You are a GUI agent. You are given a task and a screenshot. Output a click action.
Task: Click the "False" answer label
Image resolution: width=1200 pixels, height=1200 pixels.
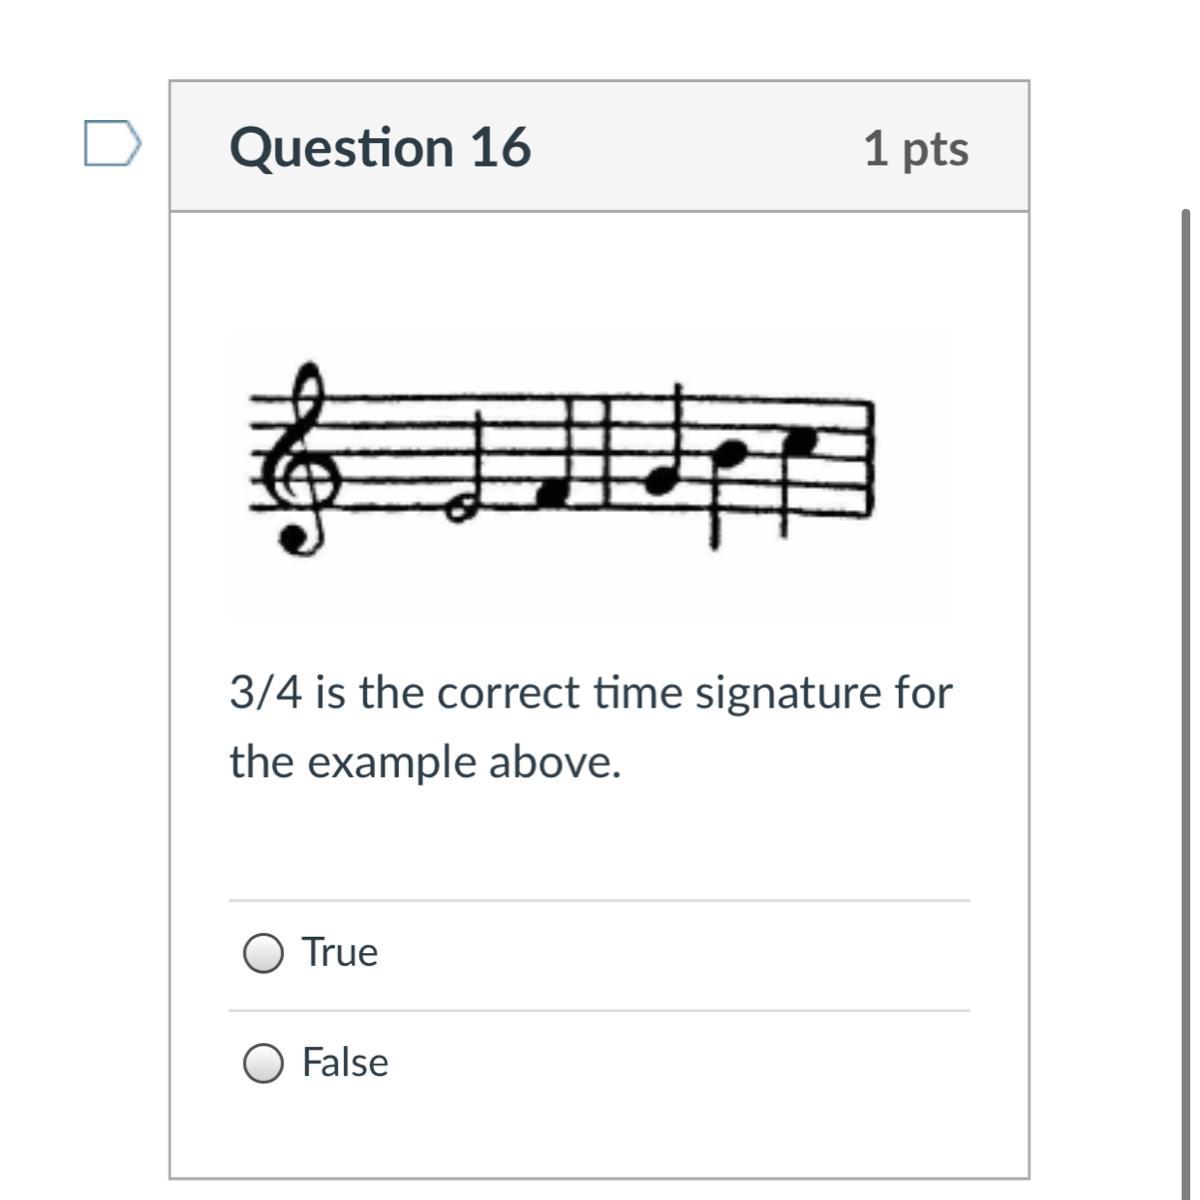(345, 1062)
